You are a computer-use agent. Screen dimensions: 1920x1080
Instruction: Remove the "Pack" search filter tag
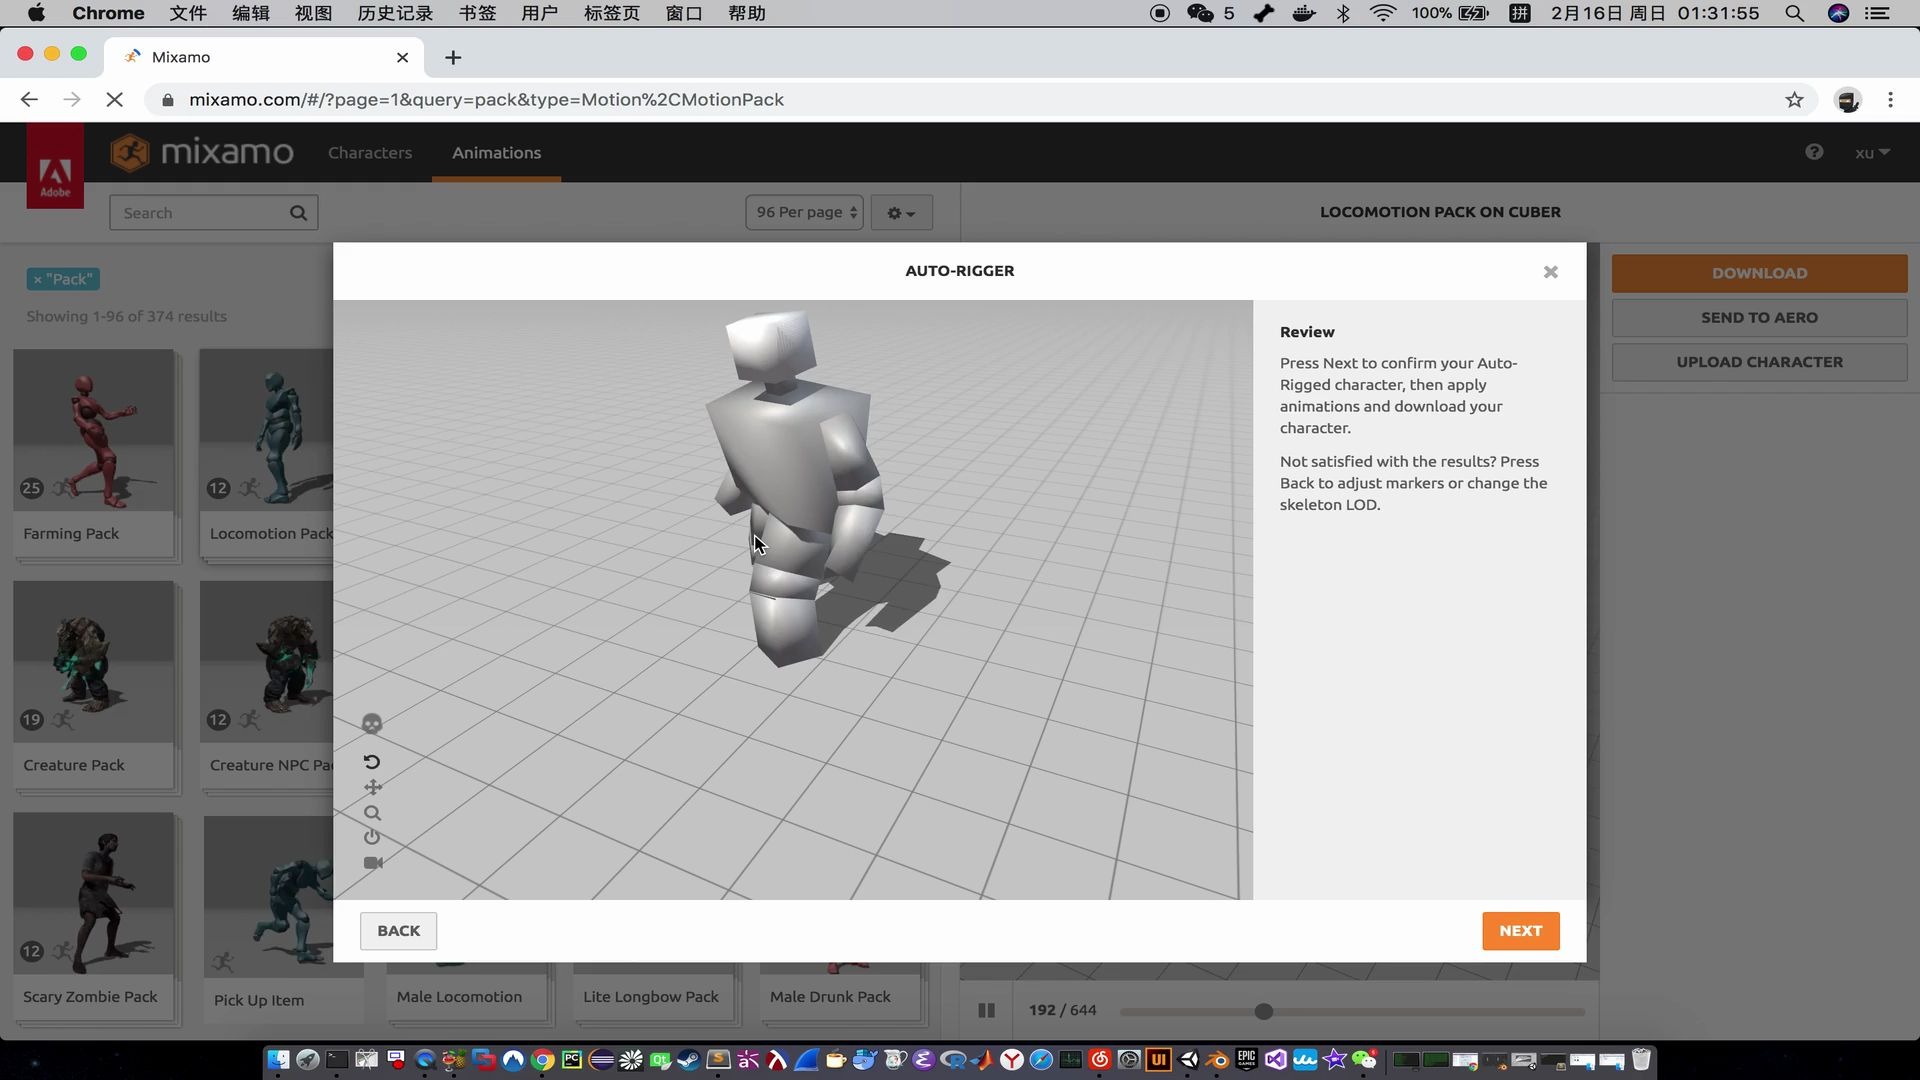point(38,280)
